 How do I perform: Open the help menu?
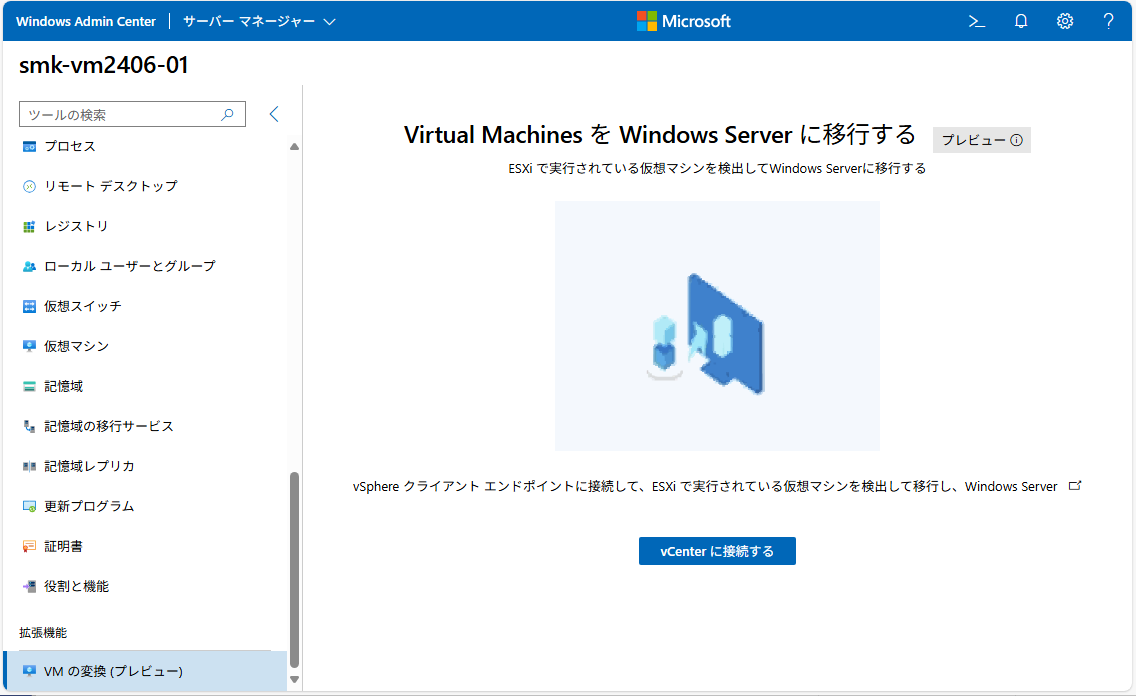point(1109,20)
